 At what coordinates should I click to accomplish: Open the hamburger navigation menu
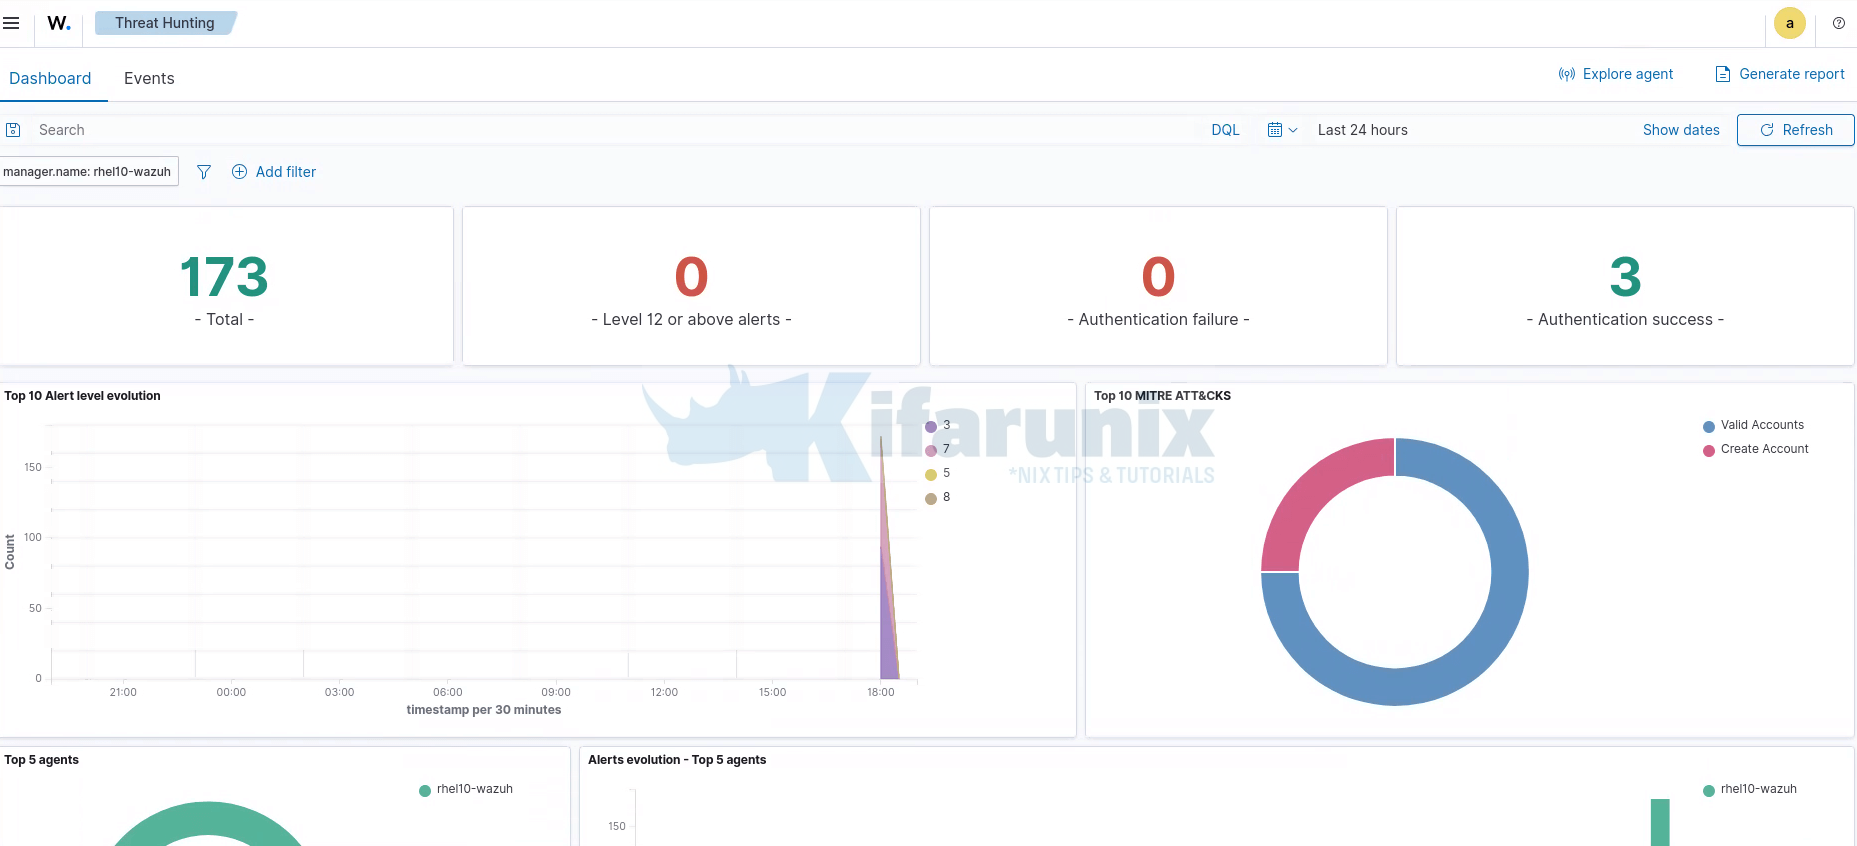coord(11,23)
